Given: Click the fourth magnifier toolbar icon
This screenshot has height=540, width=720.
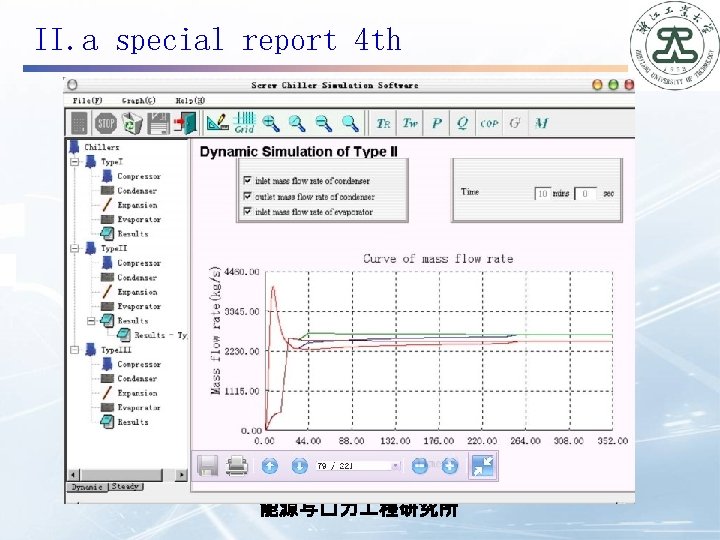Looking at the screenshot, I should pos(350,123).
